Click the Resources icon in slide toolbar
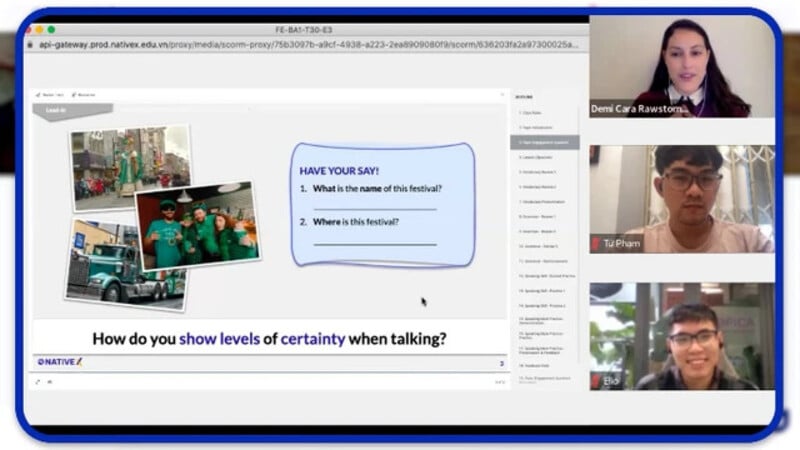The image size is (800, 450). [82, 95]
